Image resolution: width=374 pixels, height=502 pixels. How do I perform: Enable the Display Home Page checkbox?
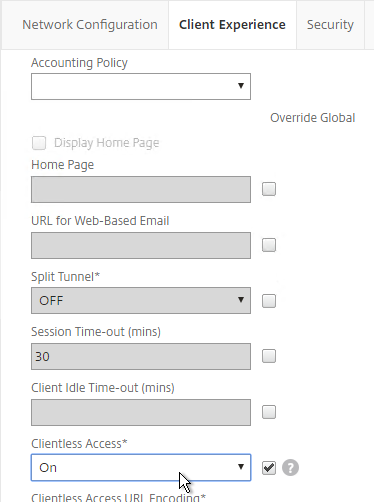tap(39, 143)
